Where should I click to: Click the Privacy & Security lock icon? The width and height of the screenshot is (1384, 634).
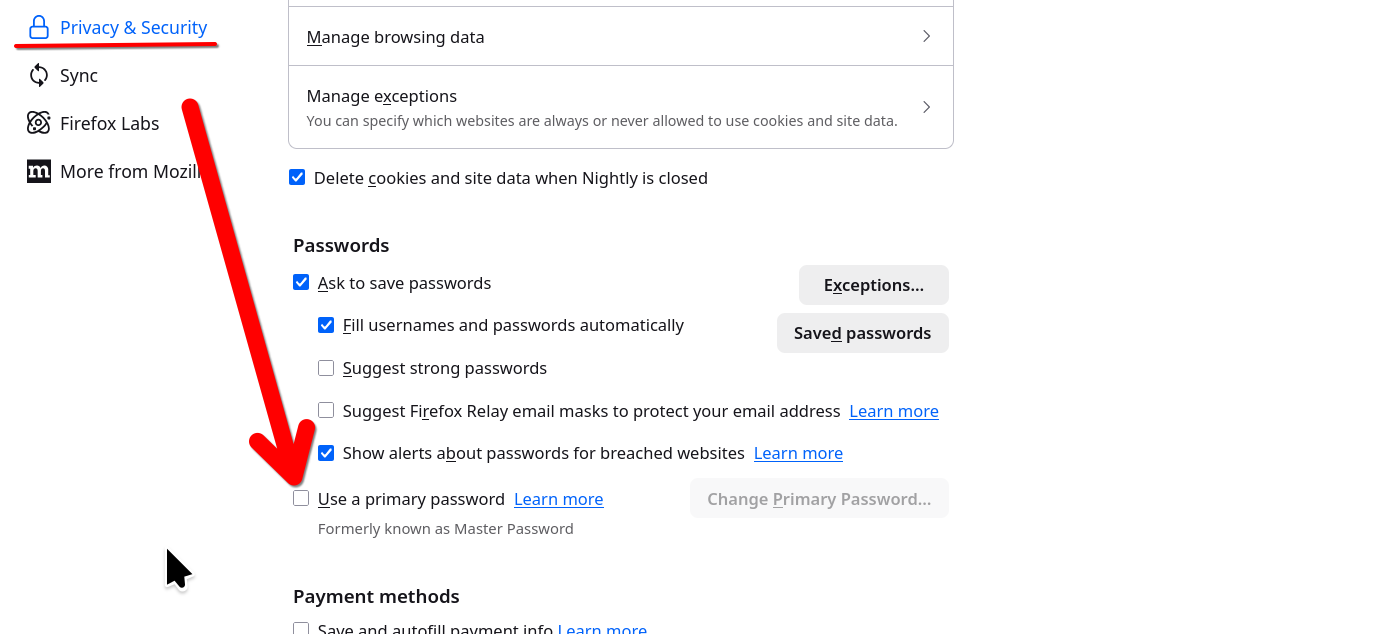click(39, 28)
